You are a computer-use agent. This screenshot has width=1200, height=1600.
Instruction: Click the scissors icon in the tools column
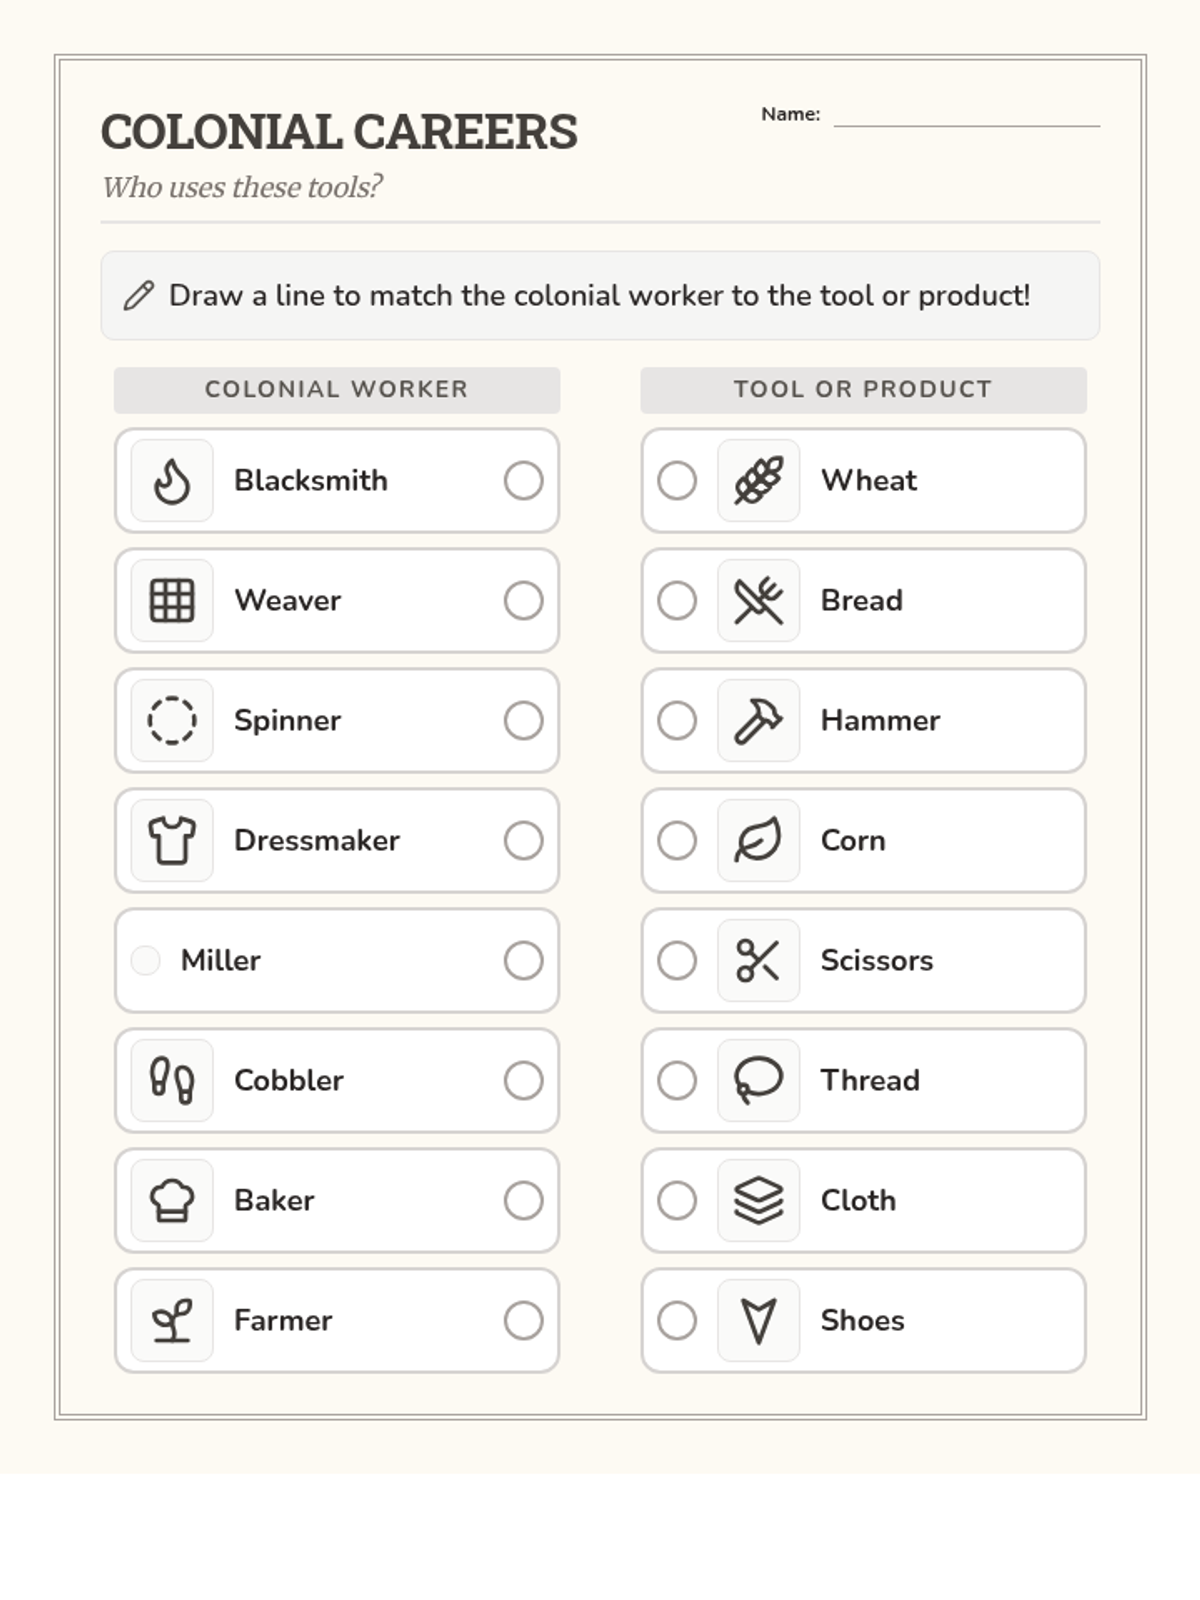[758, 961]
